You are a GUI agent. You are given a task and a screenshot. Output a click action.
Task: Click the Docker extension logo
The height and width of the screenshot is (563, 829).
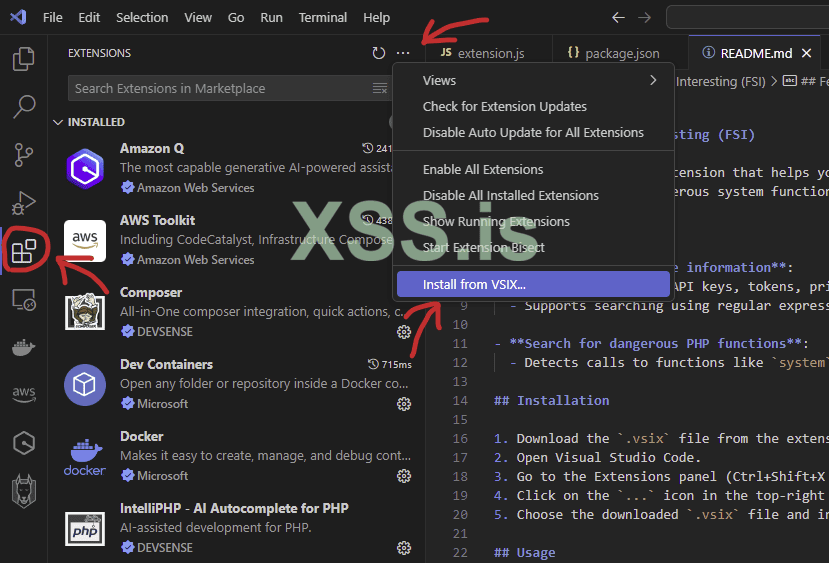coord(85,457)
